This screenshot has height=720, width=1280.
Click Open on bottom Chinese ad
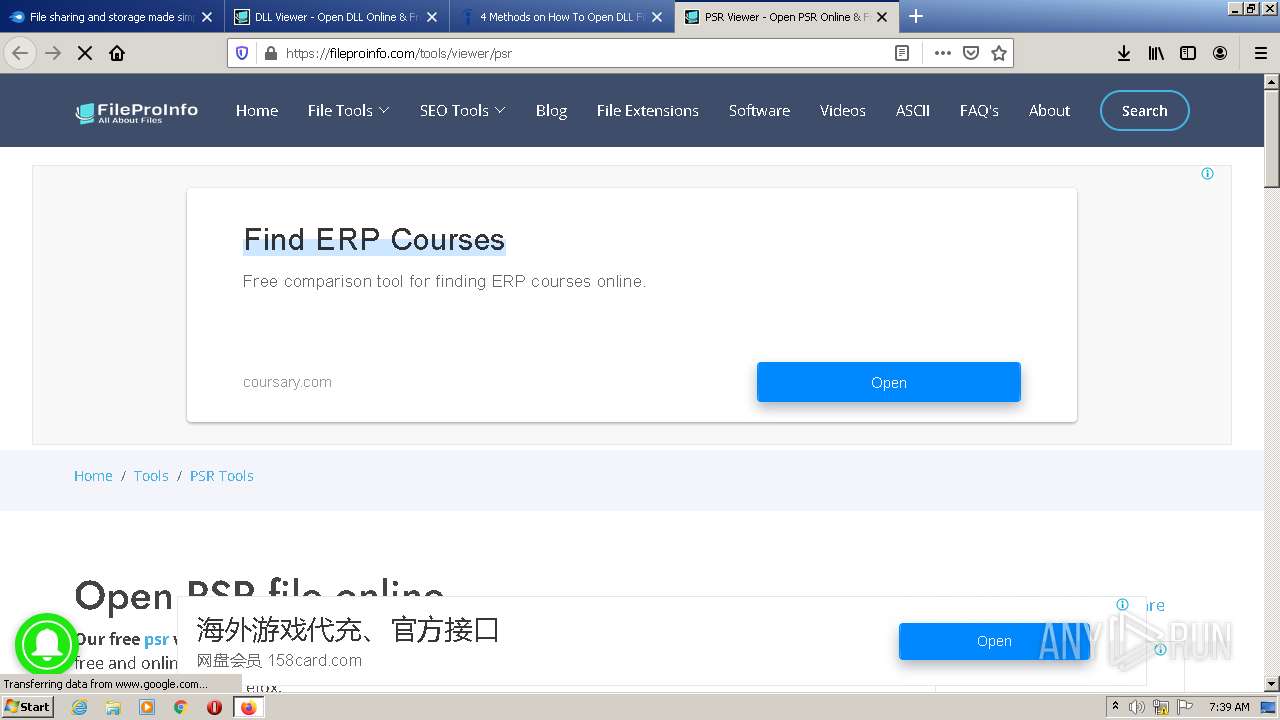tap(994, 641)
